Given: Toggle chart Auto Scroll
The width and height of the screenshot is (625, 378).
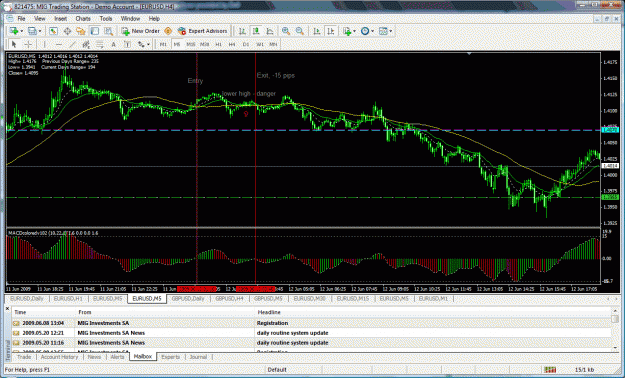Looking at the screenshot, I should click(x=317, y=31).
